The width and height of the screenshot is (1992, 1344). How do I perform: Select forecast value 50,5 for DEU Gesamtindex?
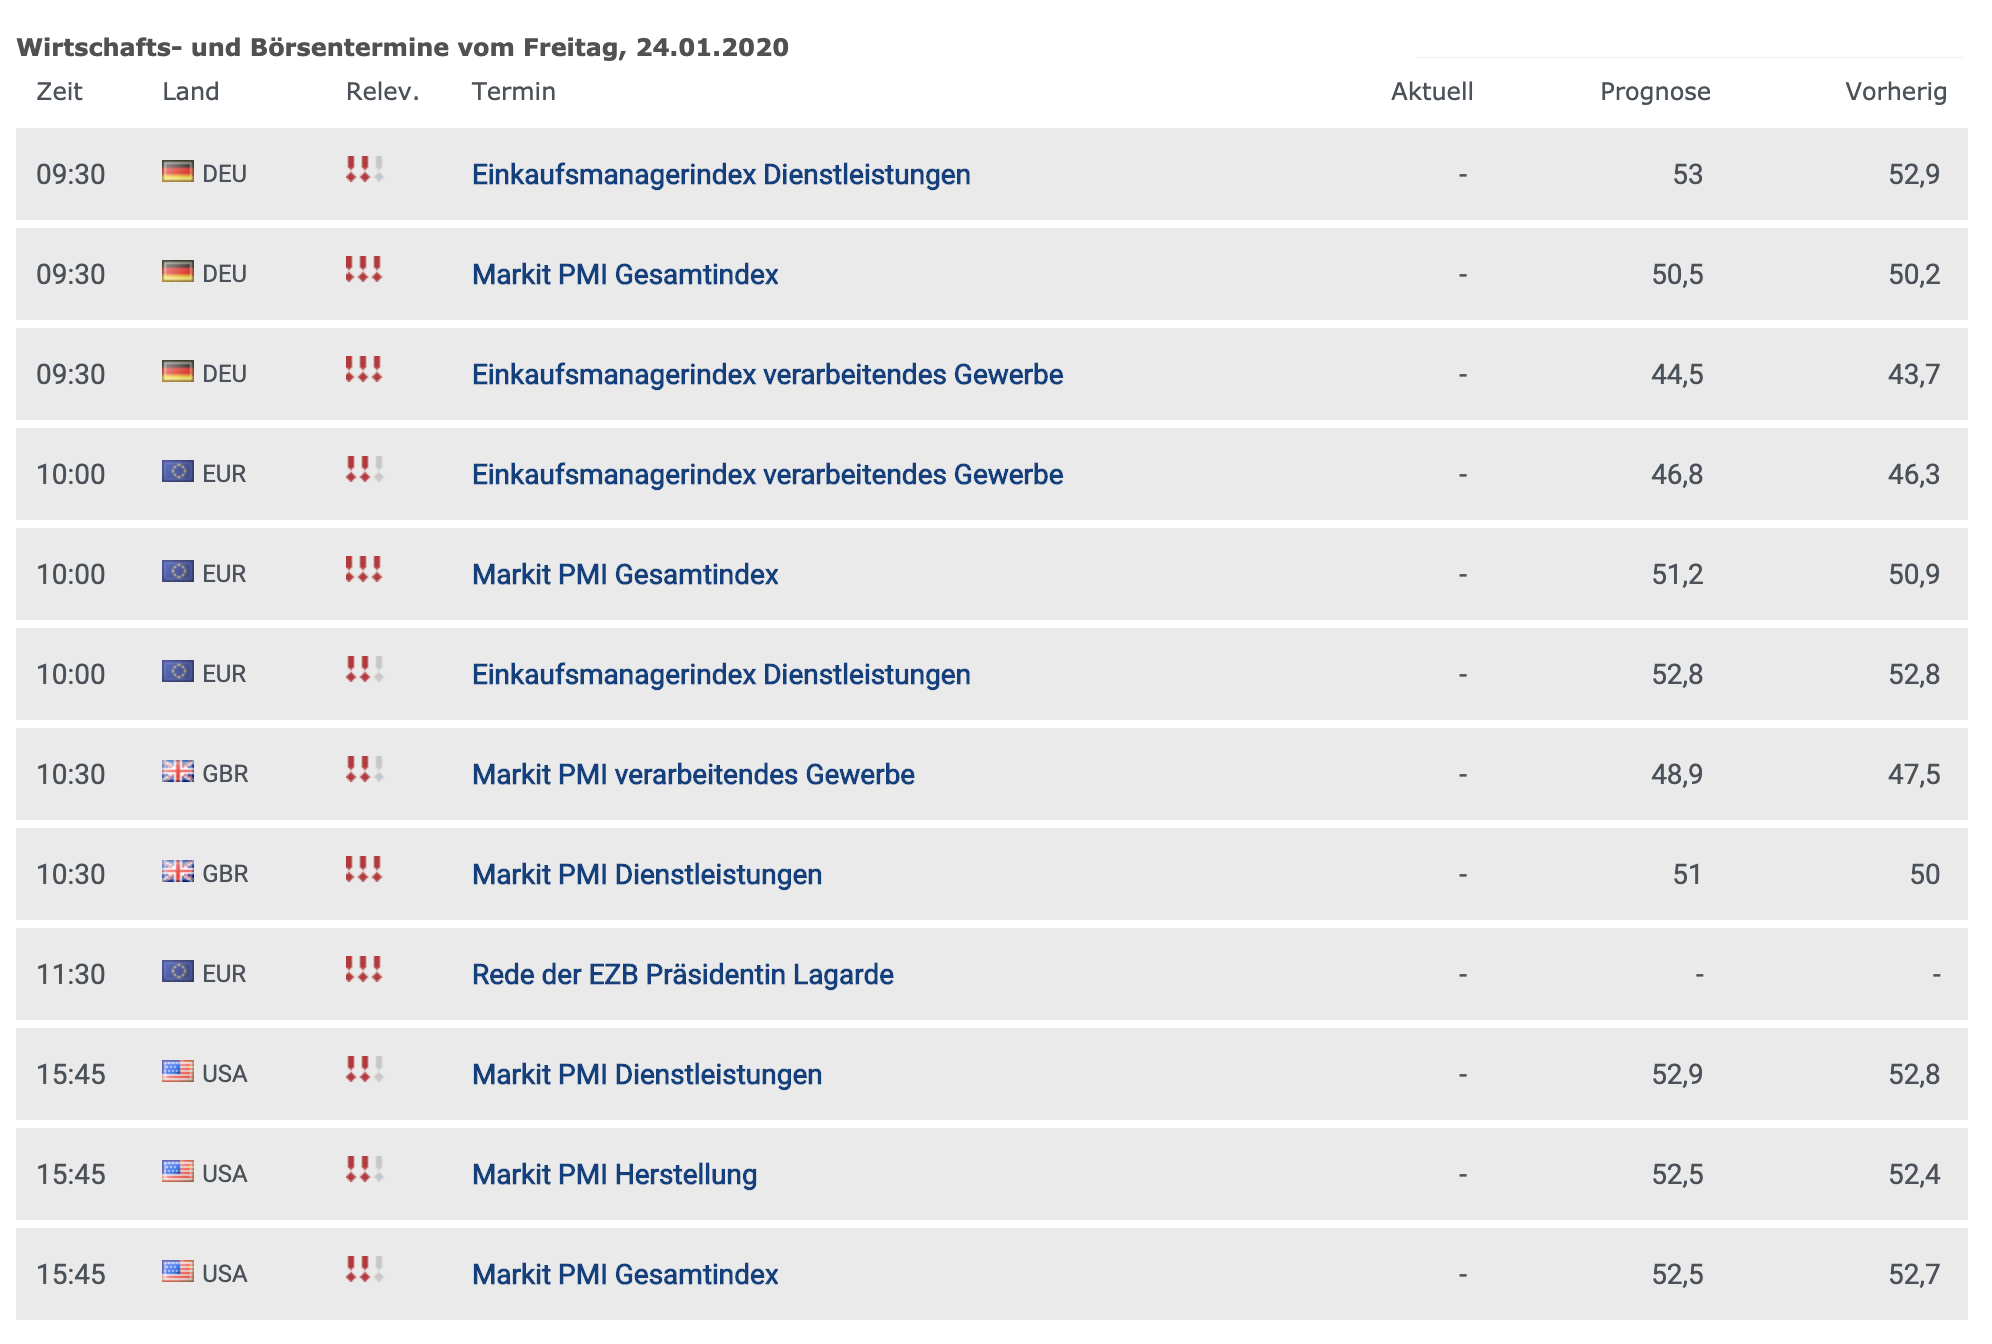click(1677, 274)
